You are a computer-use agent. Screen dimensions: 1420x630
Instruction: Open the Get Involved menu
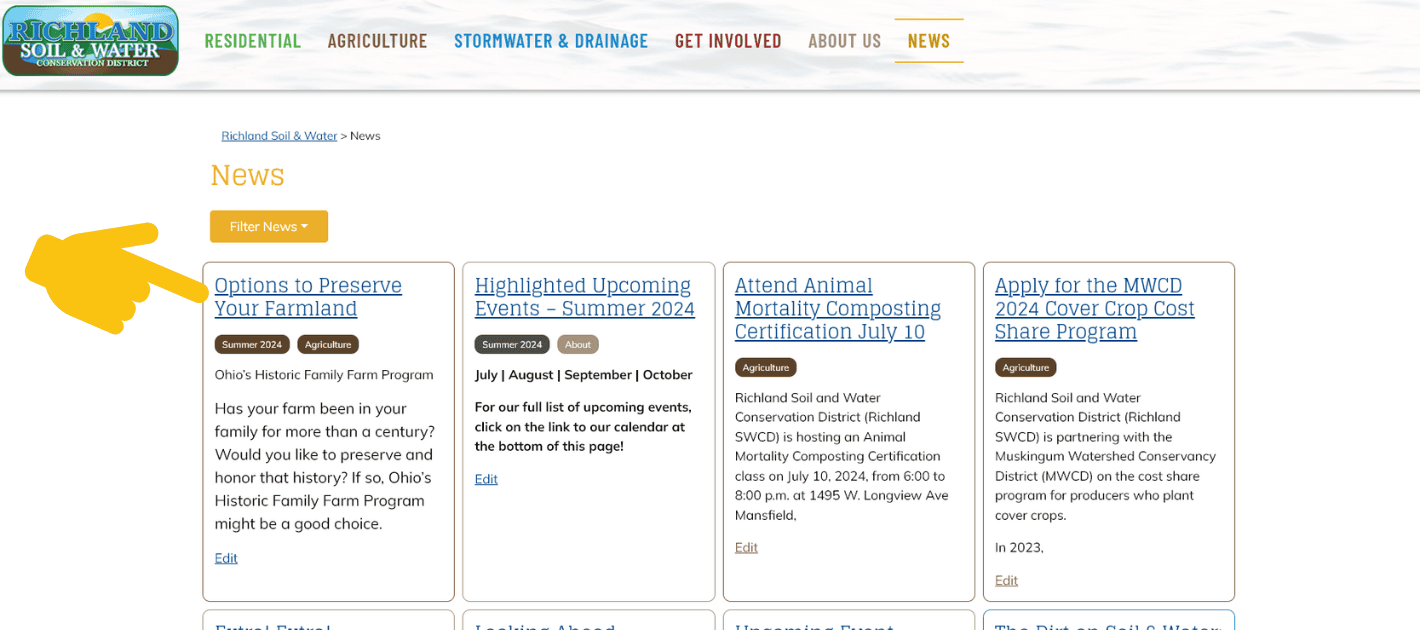tap(728, 41)
